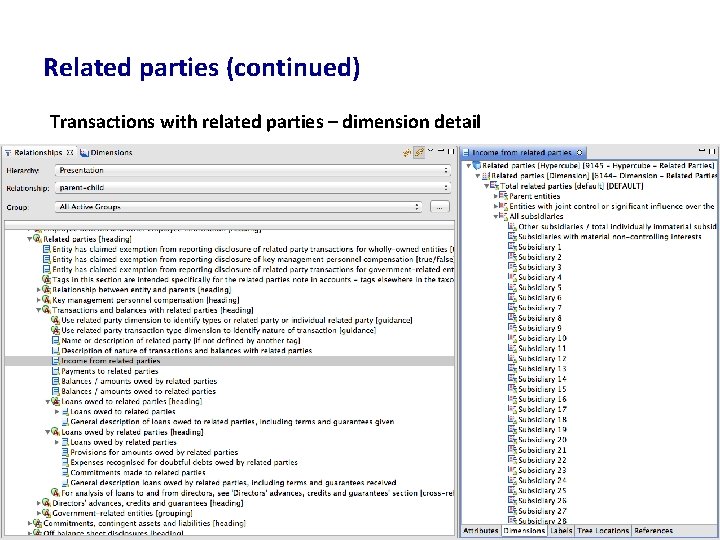Select Use related party transaction type dimension guidance
This screenshot has height=540, width=720.
(219, 330)
